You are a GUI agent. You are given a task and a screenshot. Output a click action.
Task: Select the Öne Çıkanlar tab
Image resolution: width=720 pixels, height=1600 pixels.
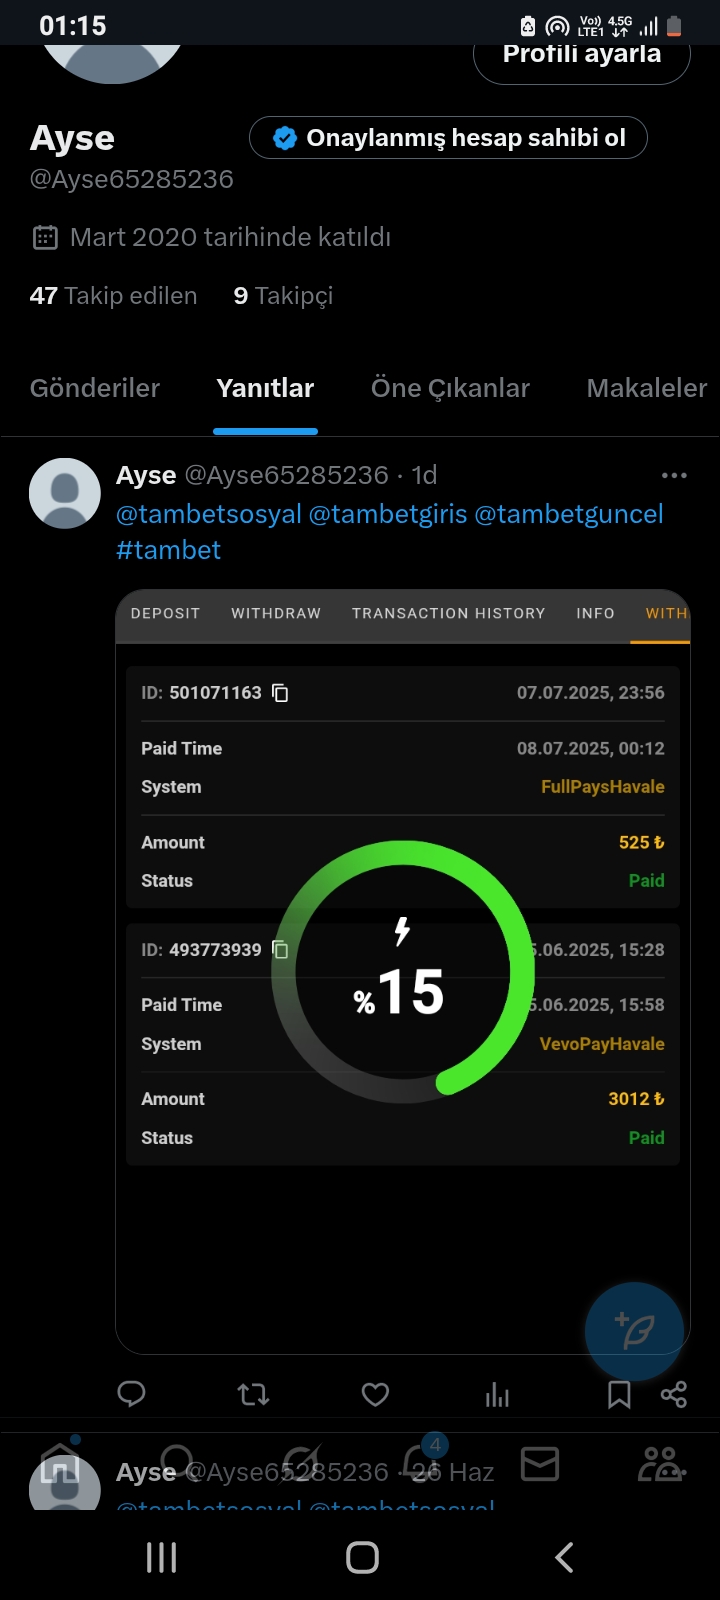[450, 388]
